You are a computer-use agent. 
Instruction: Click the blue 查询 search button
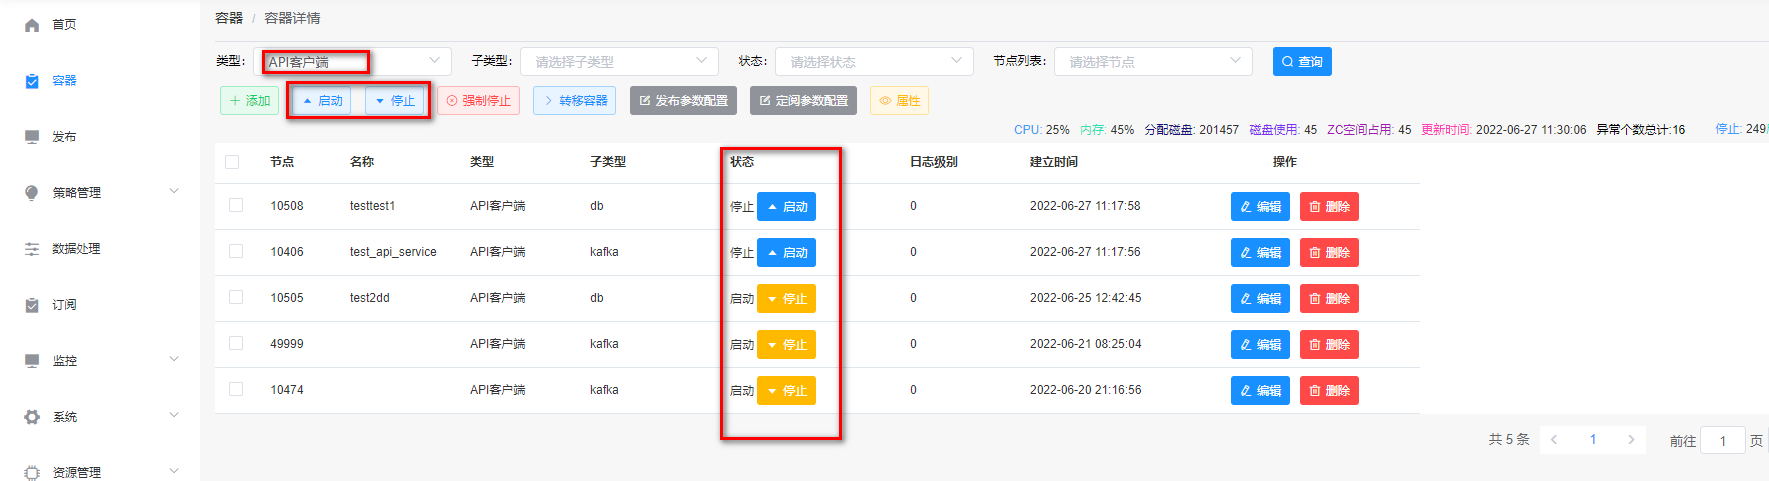1301,62
